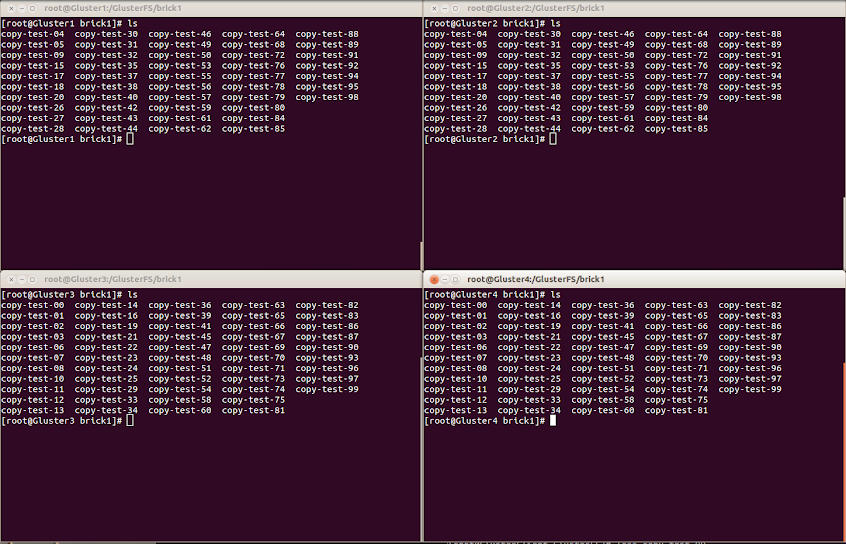Focus the root@Gluster3:/GlusterFS/brick1 title bar
846x544 pixels.
coord(211,280)
